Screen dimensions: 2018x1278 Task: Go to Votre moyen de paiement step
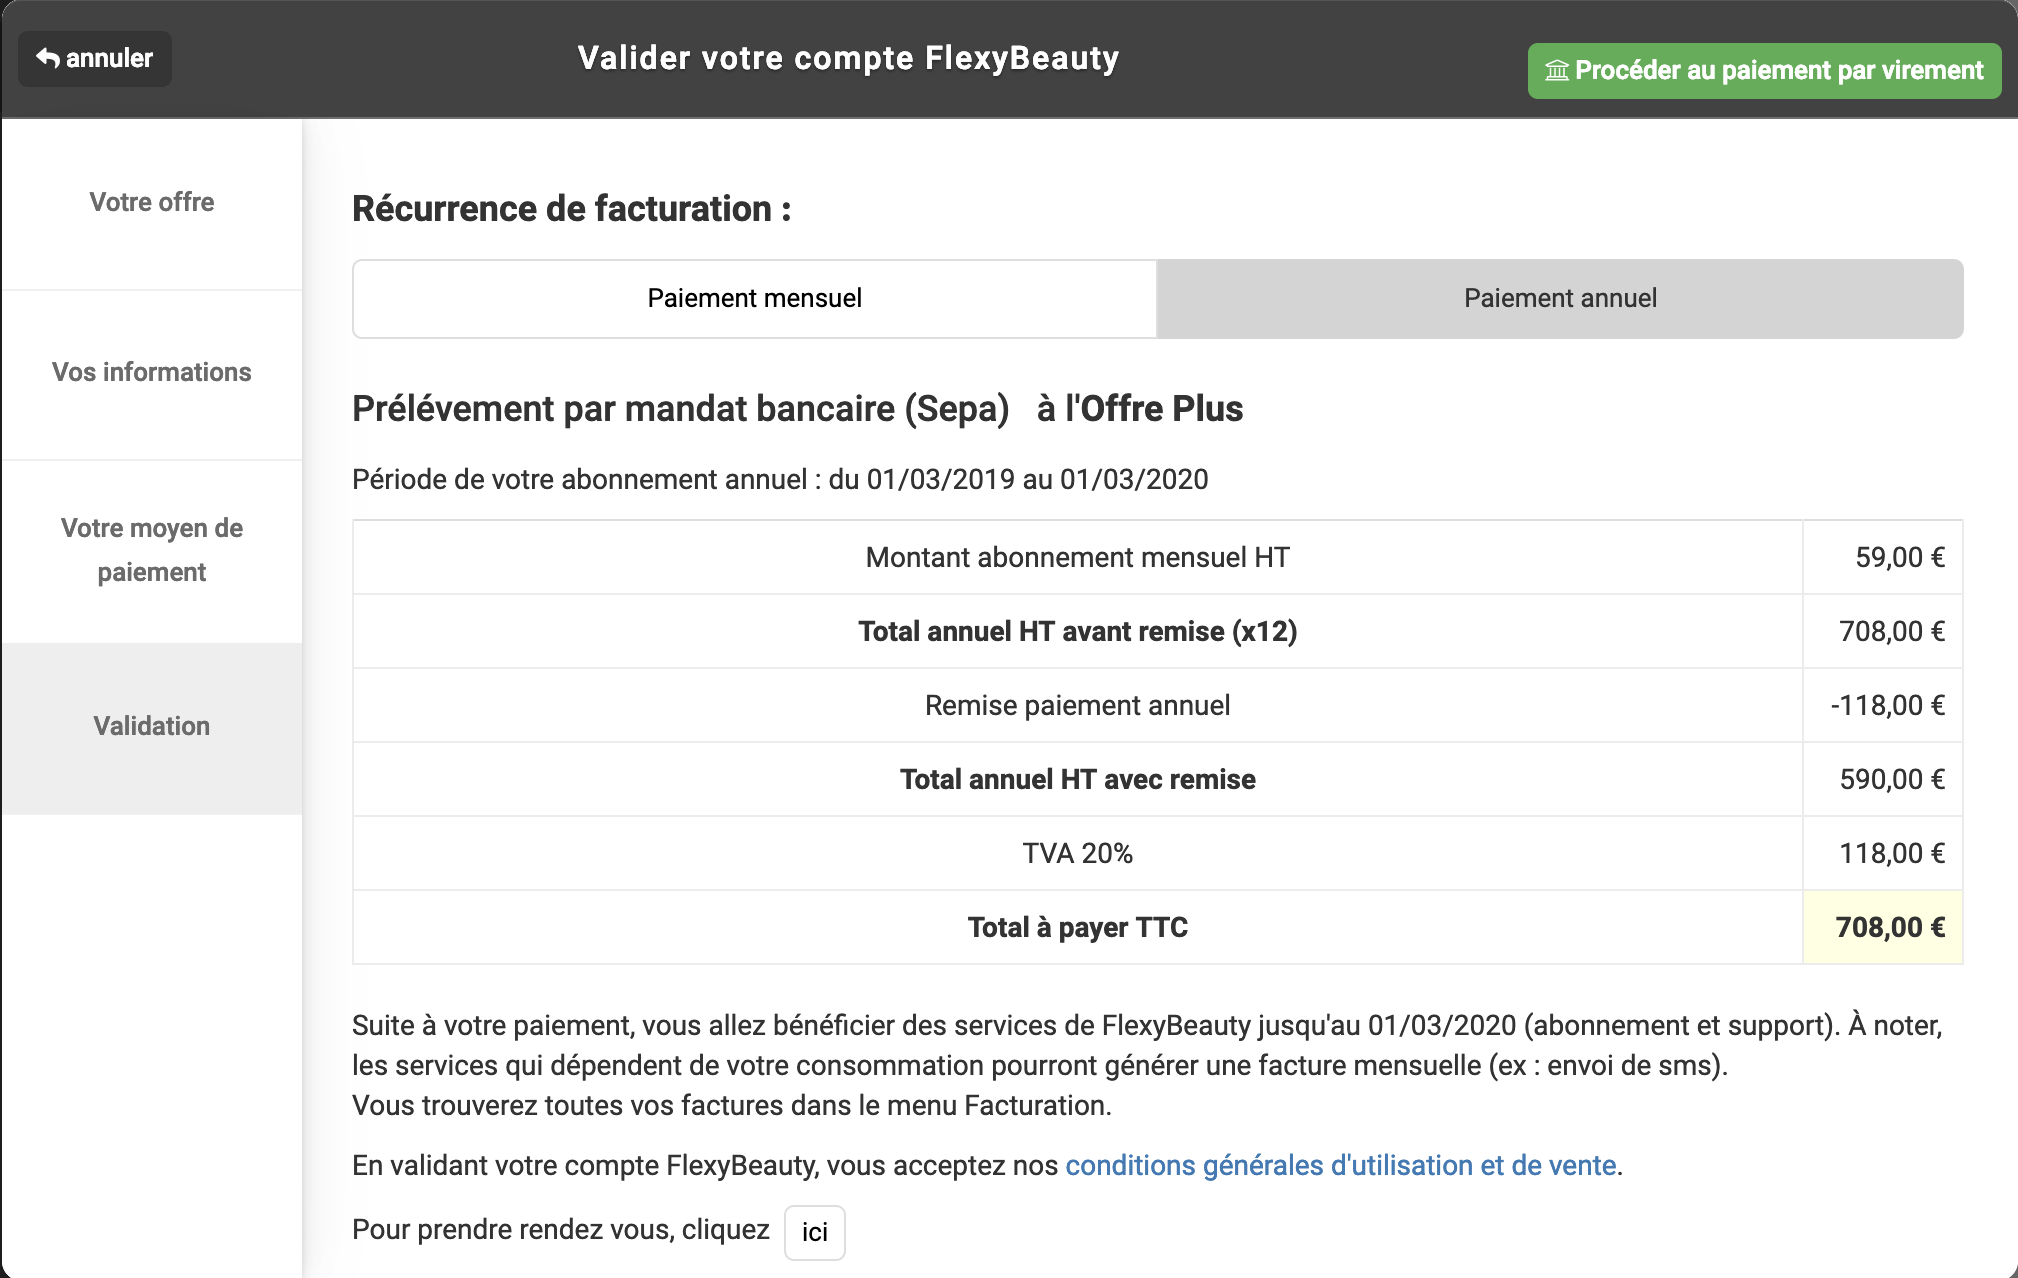152,550
